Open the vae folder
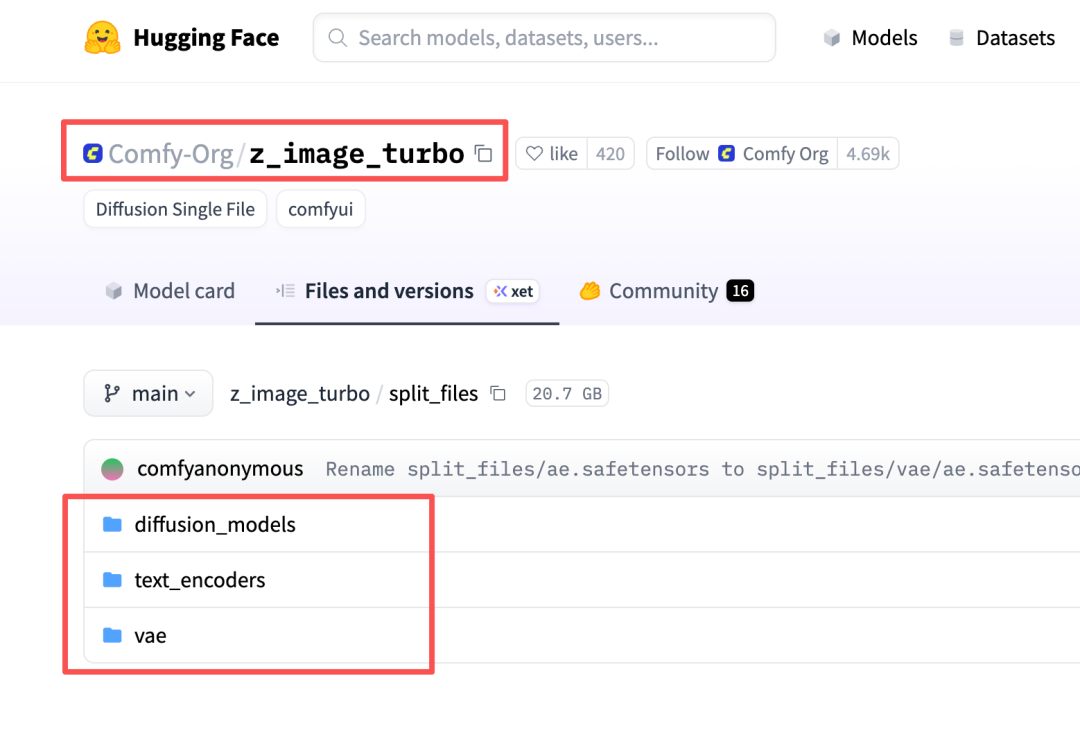Image resolution: width=1080 pixels, height=735 pixels. coord(150,635)
